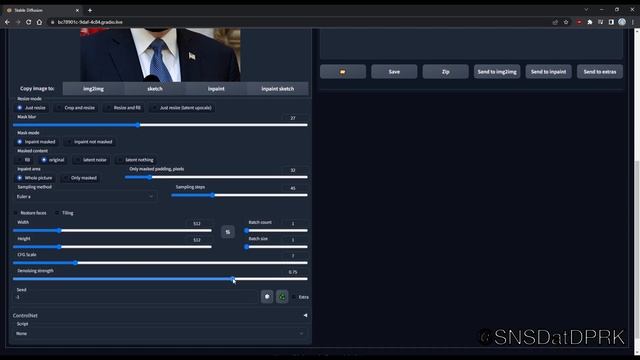Open the browser tab search chevron
This screenshot has width=640, height=360.
(x=586, y=10)
